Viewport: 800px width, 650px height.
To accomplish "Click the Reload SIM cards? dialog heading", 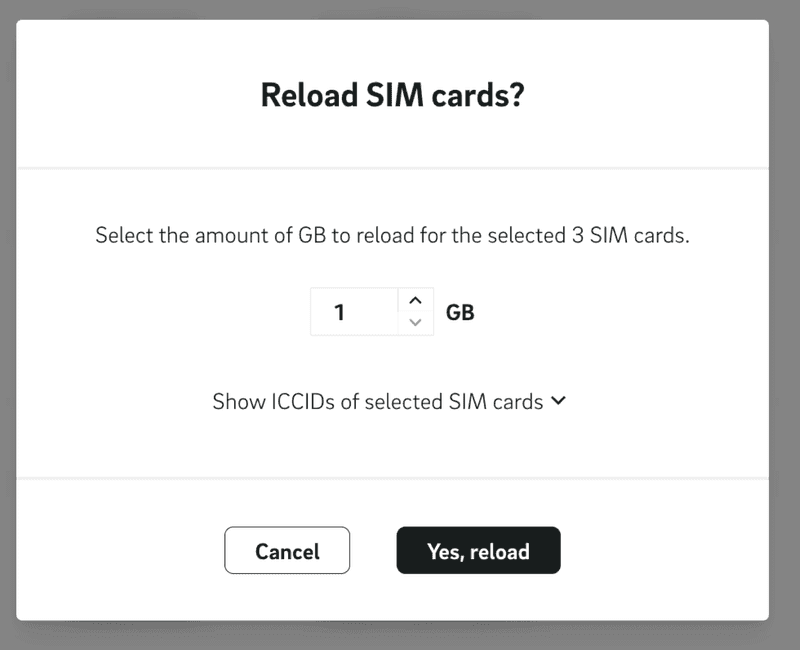I will pos(393,96).
